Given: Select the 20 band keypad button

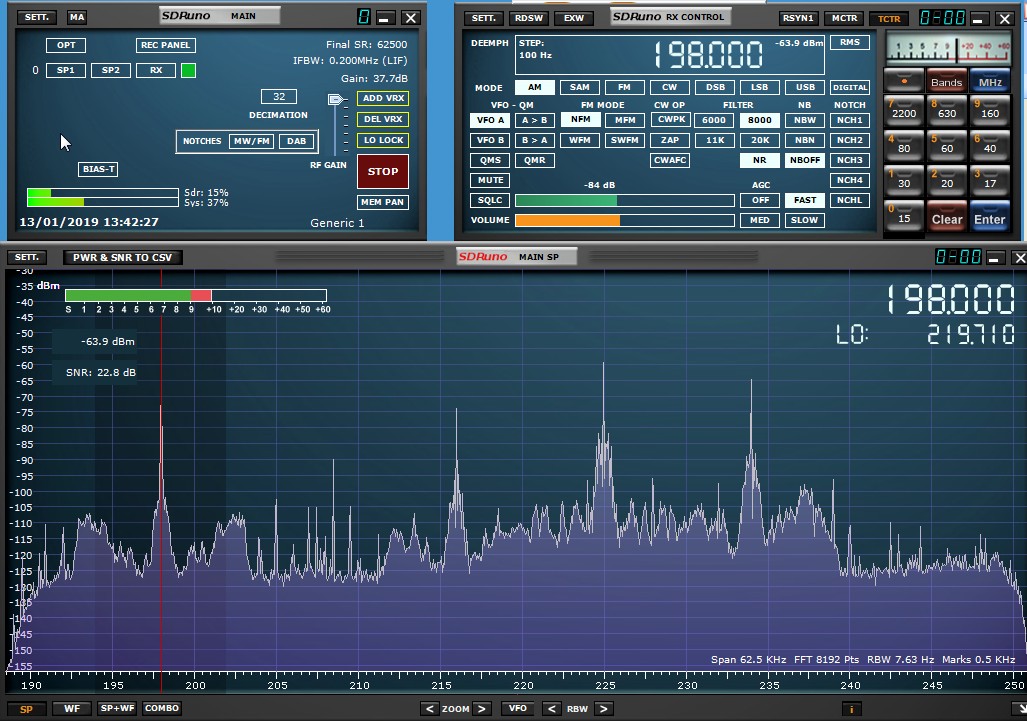Looking at the screenshot, I should coord(947,181).
